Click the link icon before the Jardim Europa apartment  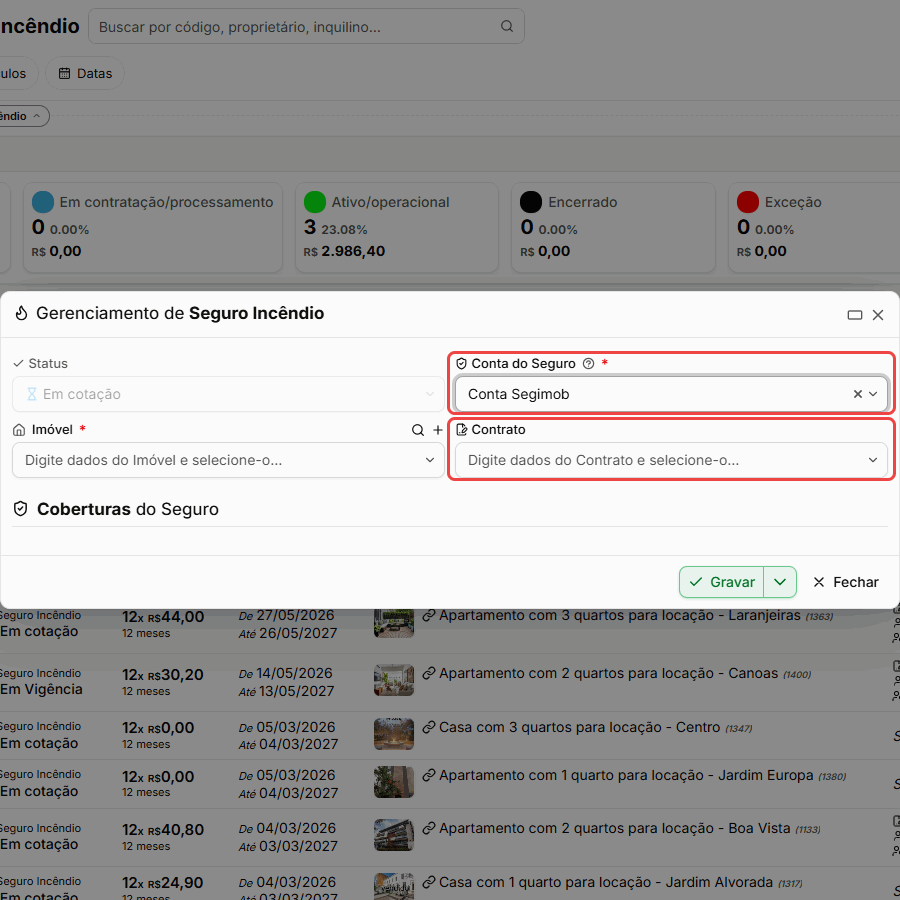coord(429,775)
